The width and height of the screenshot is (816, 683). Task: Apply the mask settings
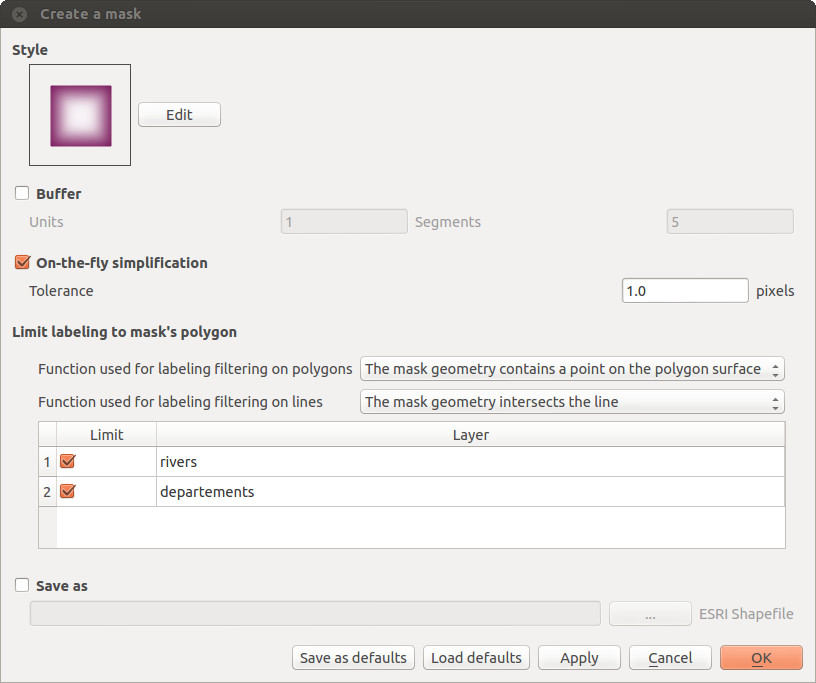pos(579,658)
